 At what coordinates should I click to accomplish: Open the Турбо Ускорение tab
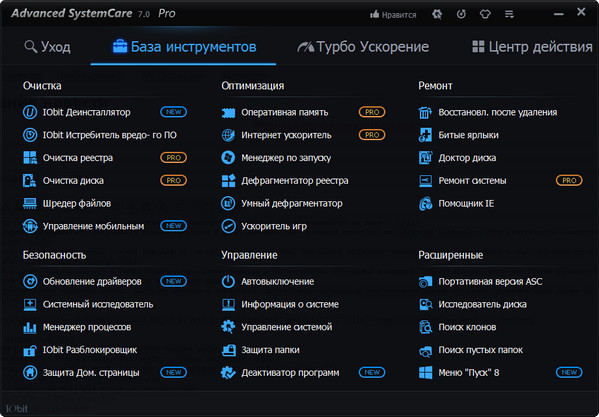[363, 47]
